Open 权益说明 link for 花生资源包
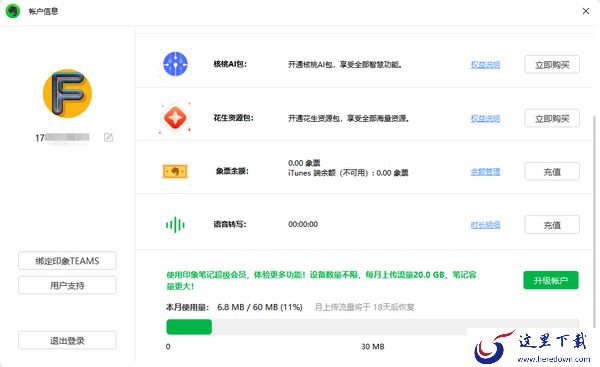The height and width of the screenshot is (367, 600). point(485,119)
